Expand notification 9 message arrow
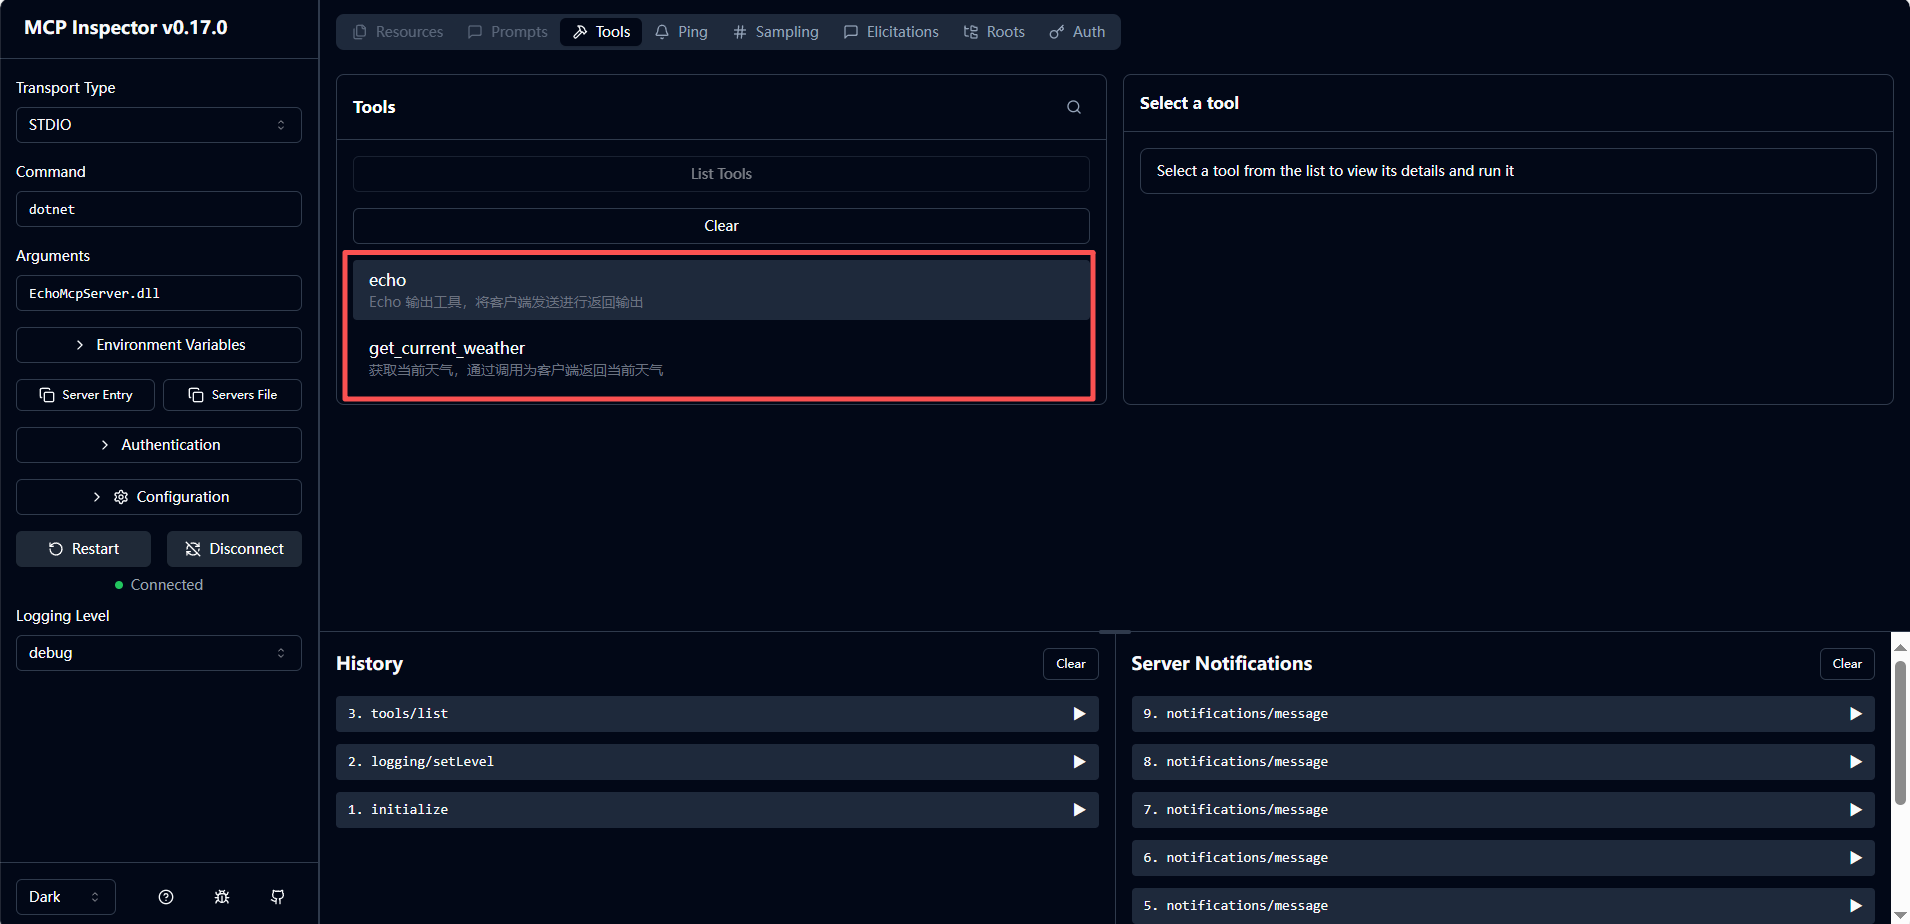1910x924 pixels. [x=1855, y=714]
